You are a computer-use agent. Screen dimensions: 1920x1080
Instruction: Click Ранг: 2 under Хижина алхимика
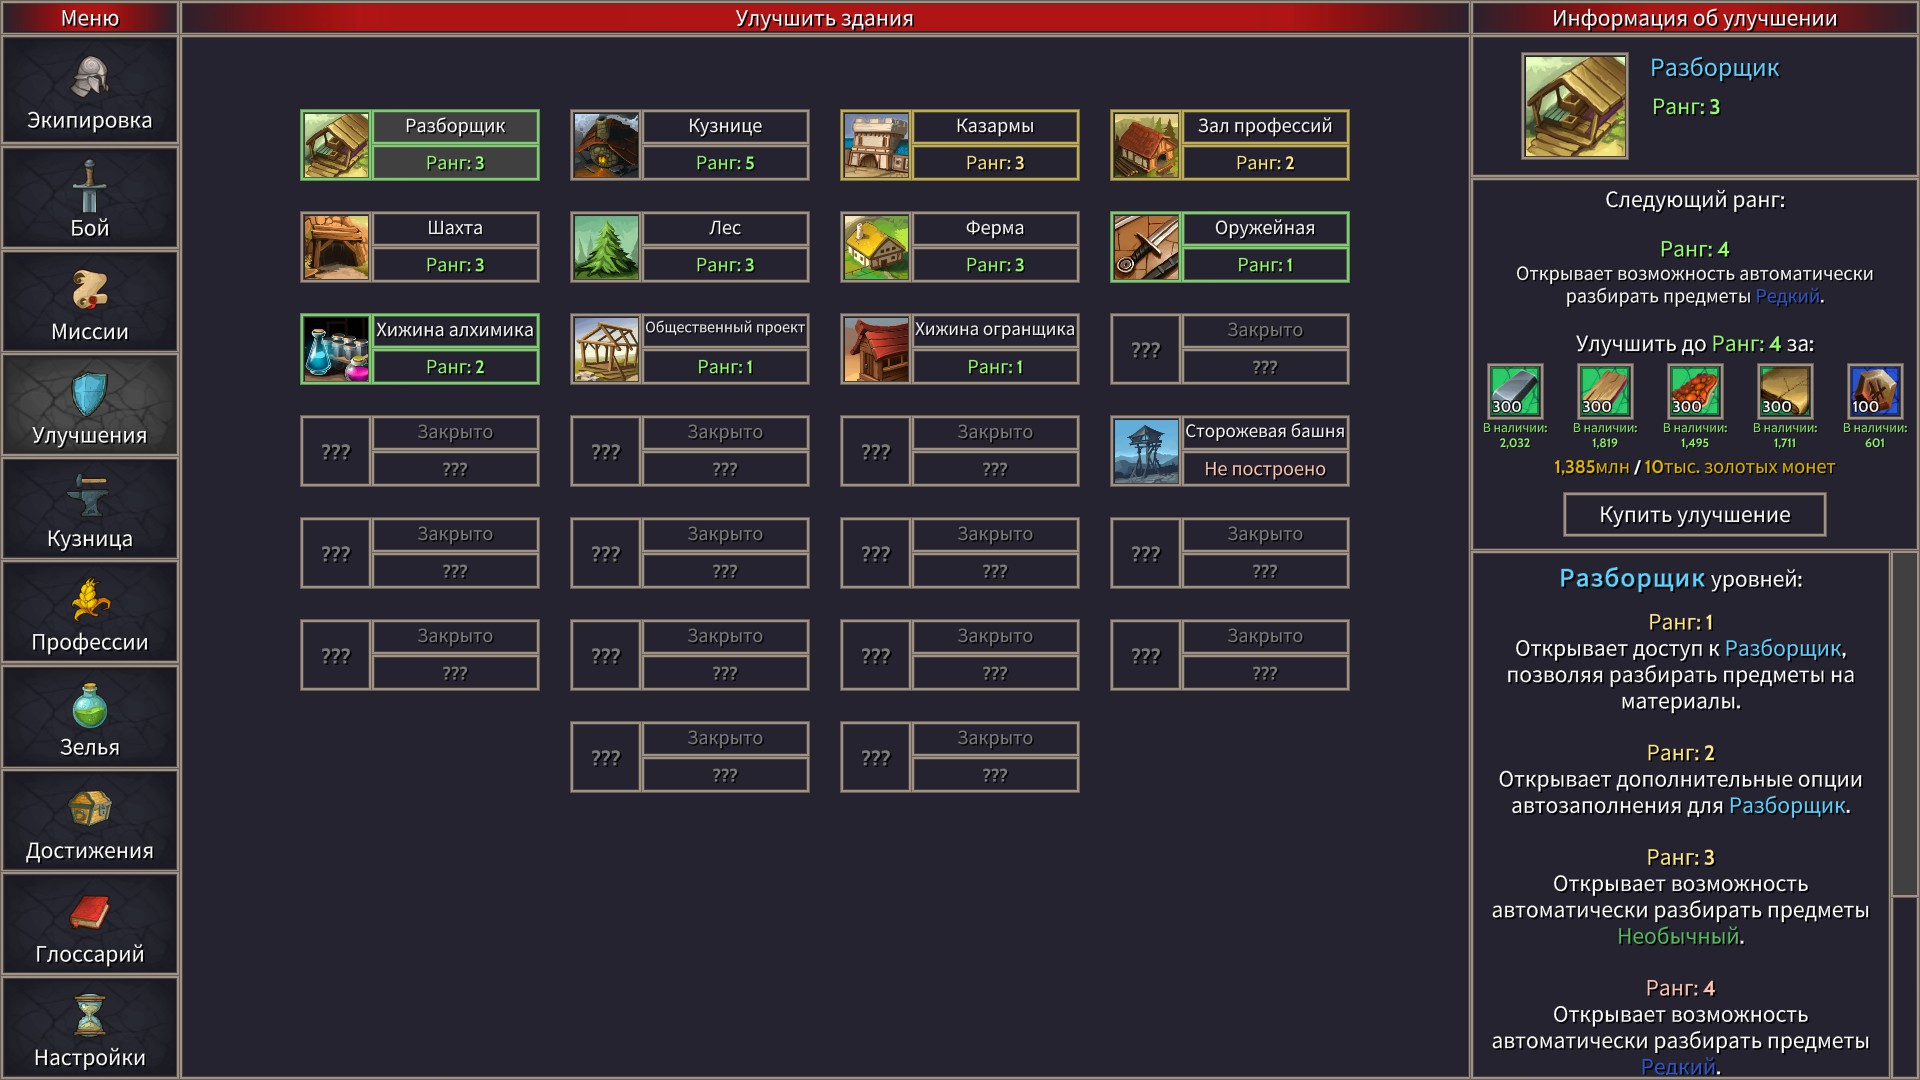[455, 367]
